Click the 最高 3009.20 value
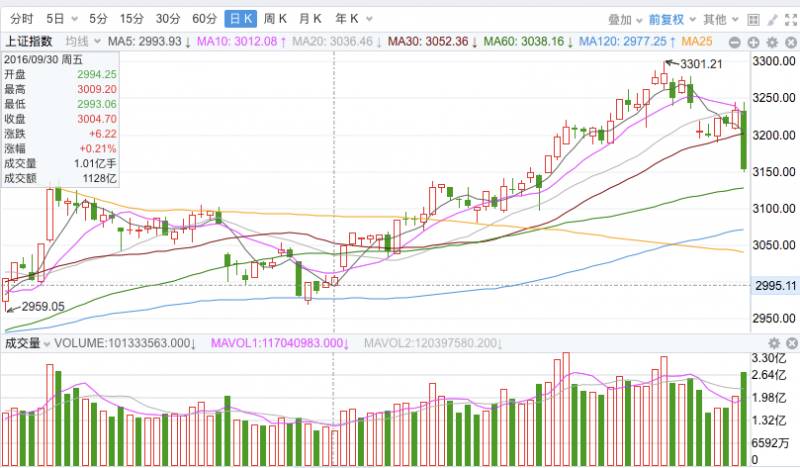Image resolution: width=800 pixels, height=468 pixels. point(97,89)
